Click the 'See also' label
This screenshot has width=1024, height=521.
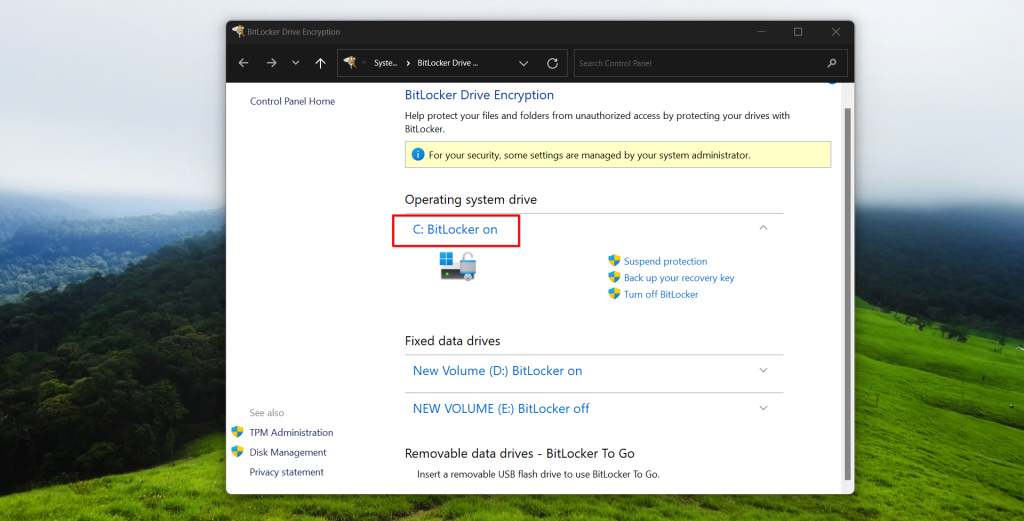[x=266, y=413]
